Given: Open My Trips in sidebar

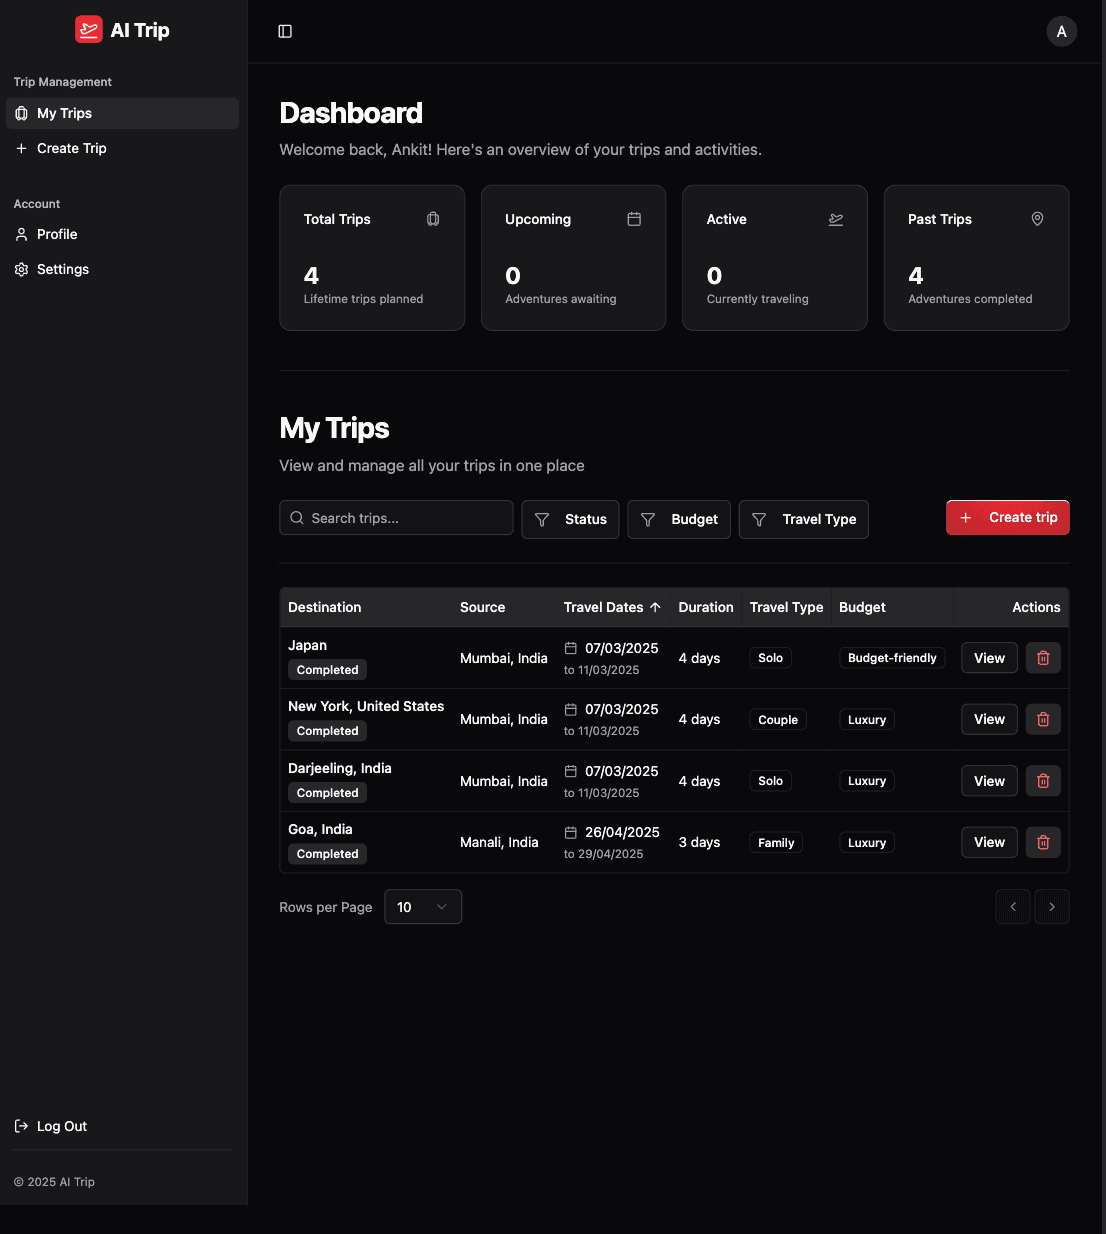Looking at the screenshot, I should 122,113.
